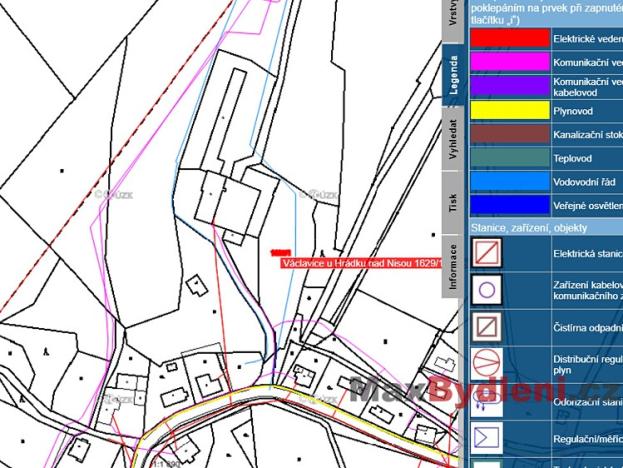Open the Tisk print tab
The image size is (623, 468).
454,203
